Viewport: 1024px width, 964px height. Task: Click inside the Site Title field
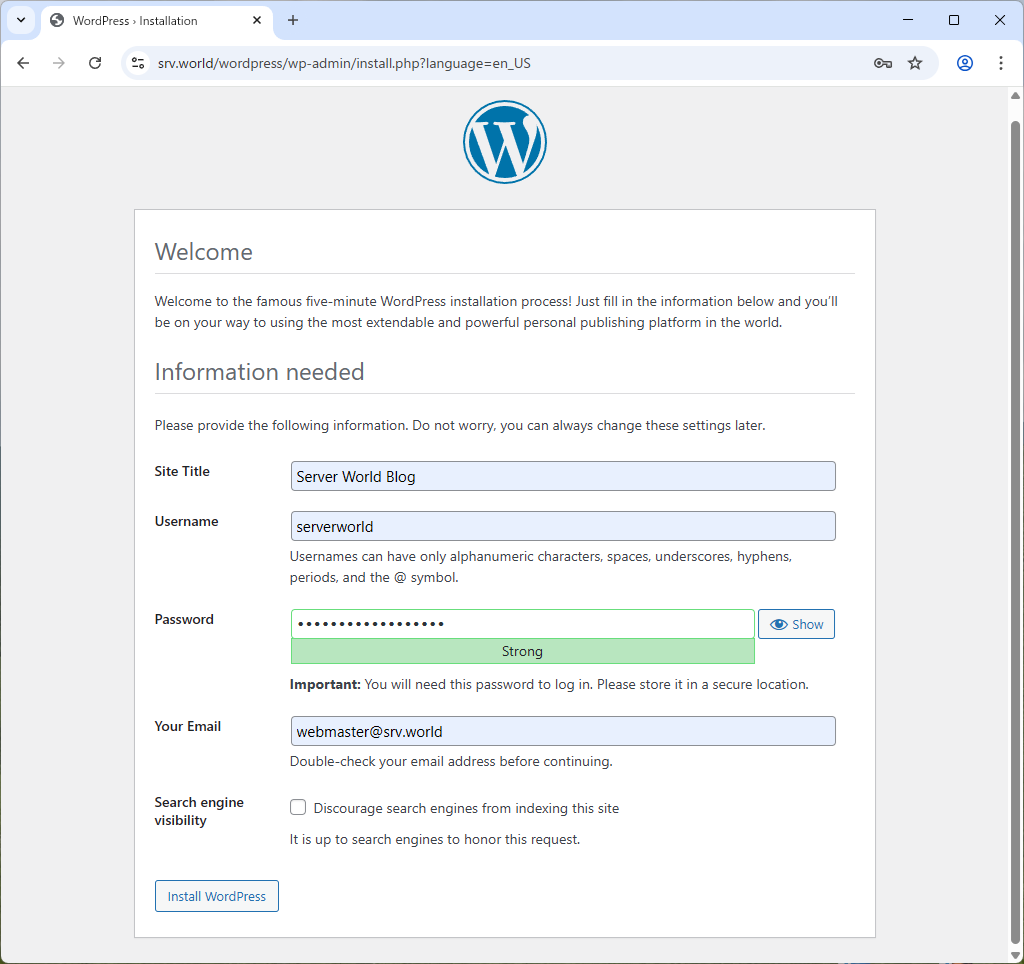pos(562,476)
